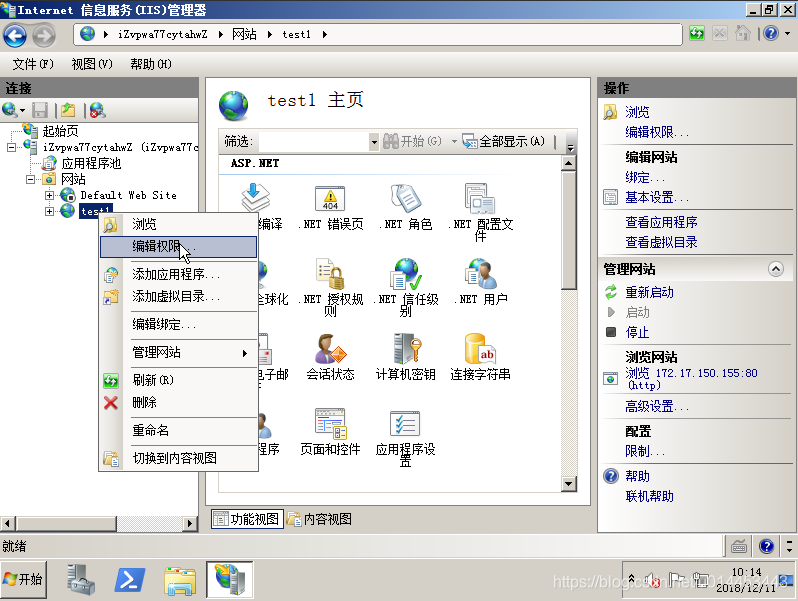This screenshot has height=601, width=798.
Task: Switch to the 内容视图 tab
Action: (x=320, y=519)
